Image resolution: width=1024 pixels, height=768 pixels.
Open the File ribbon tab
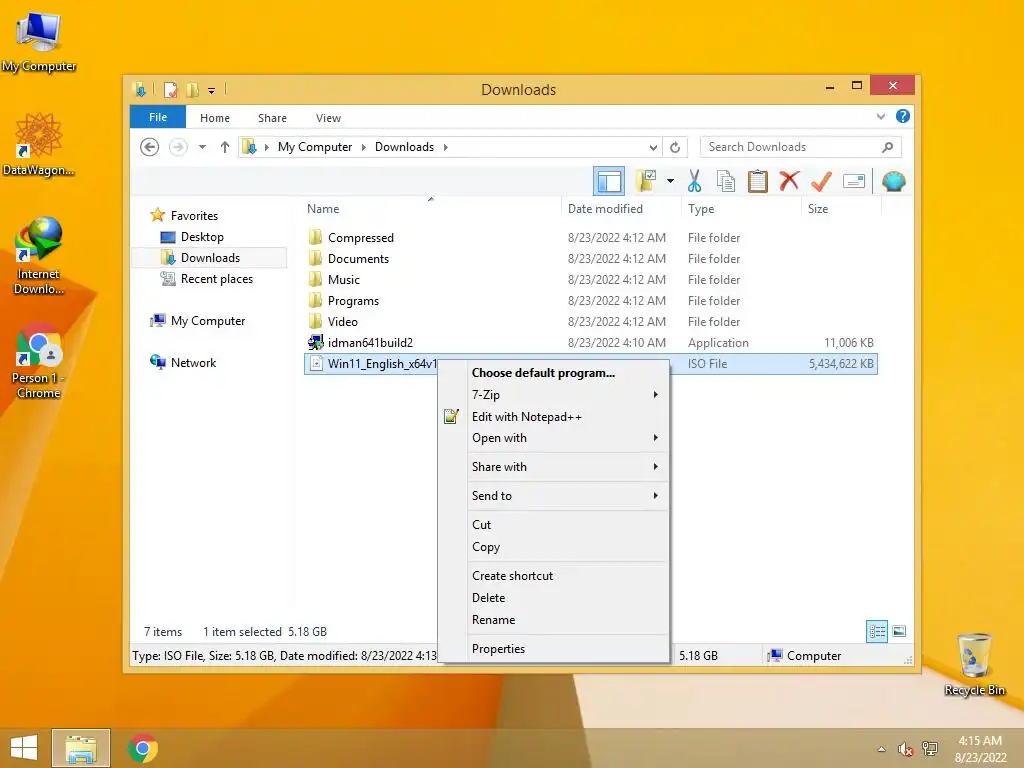click(x=158, y=117)
